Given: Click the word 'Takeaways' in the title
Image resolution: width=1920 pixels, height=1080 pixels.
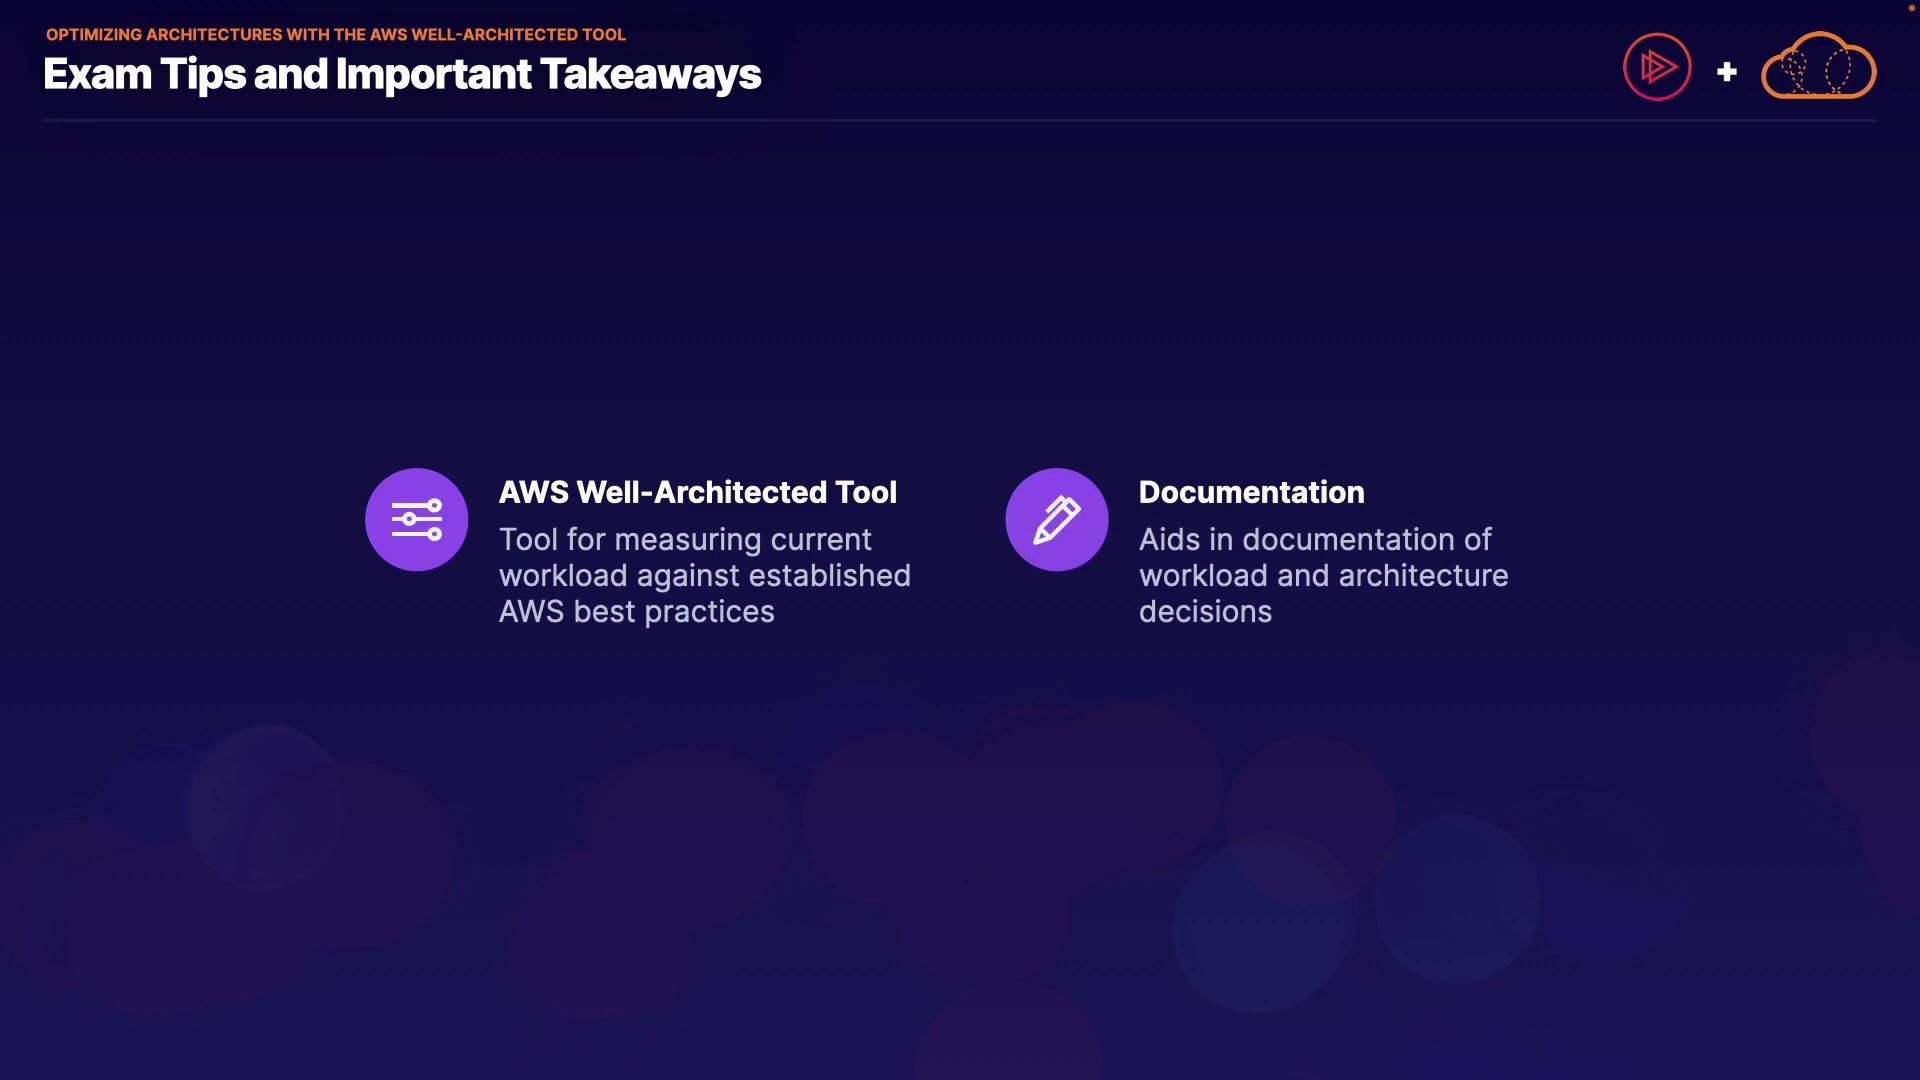Looking at the screenshot, I should (x=651, y=74).
